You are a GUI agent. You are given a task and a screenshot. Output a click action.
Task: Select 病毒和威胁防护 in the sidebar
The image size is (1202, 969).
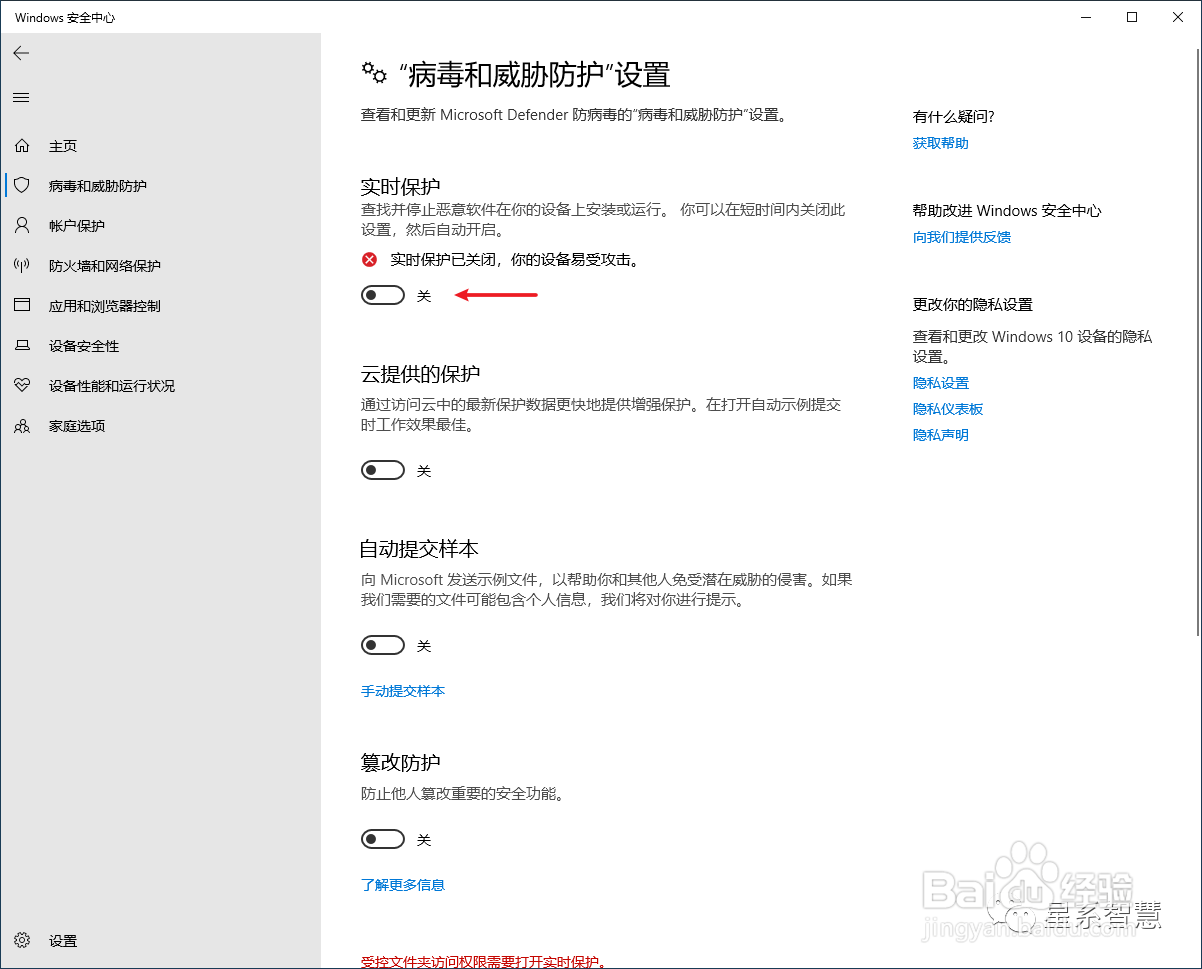pyautogui.click(x=98, y=186)
